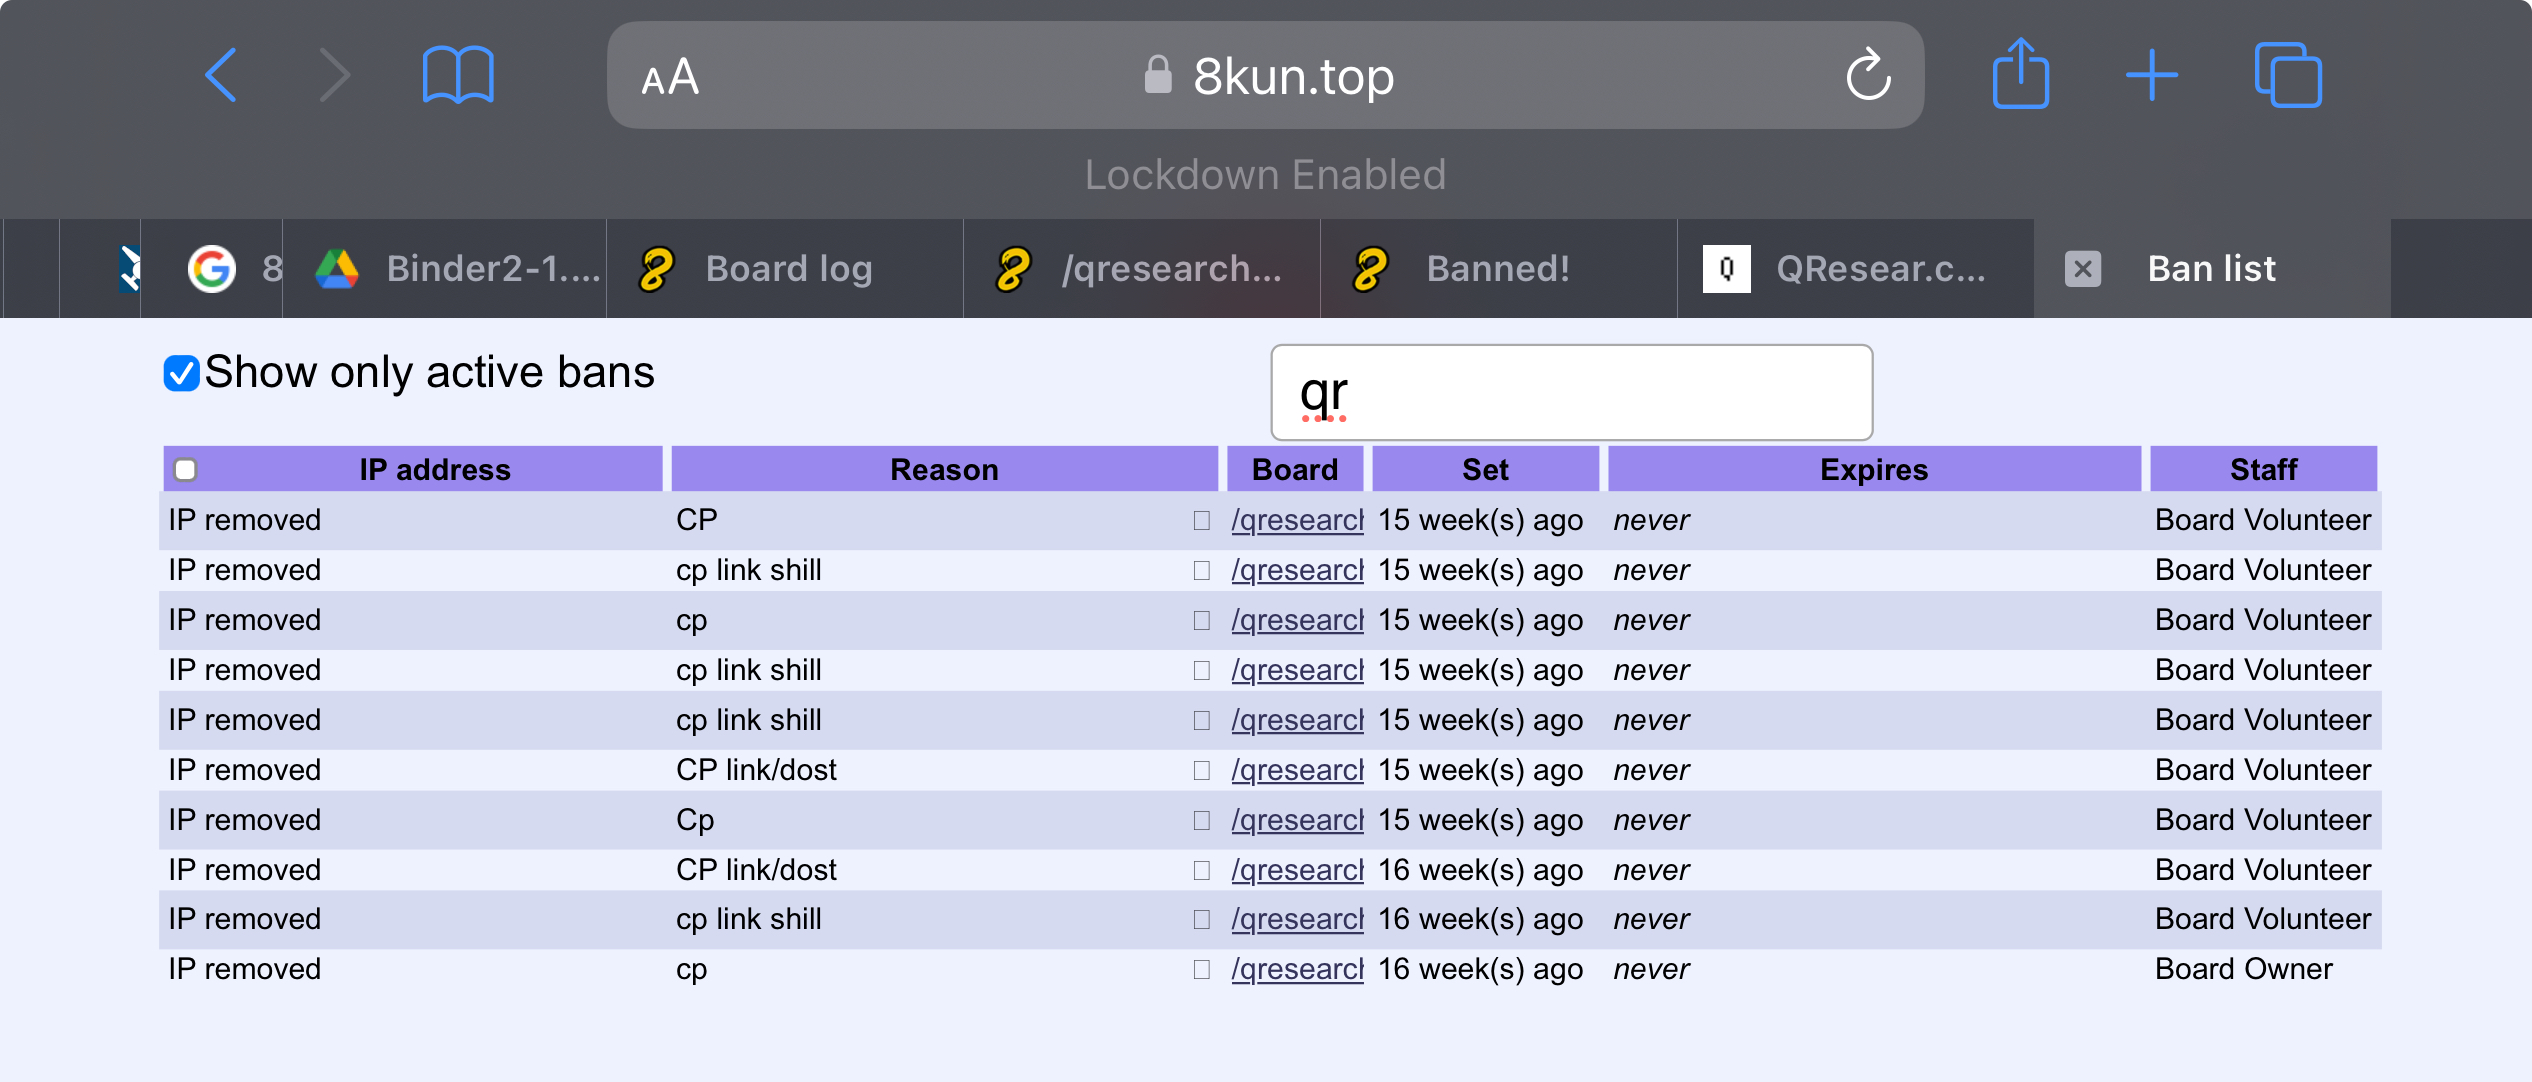Tick checkbox in the Board Owner row
2532x1082 pixels.
pyautogui.click(x=1202, y=969)
